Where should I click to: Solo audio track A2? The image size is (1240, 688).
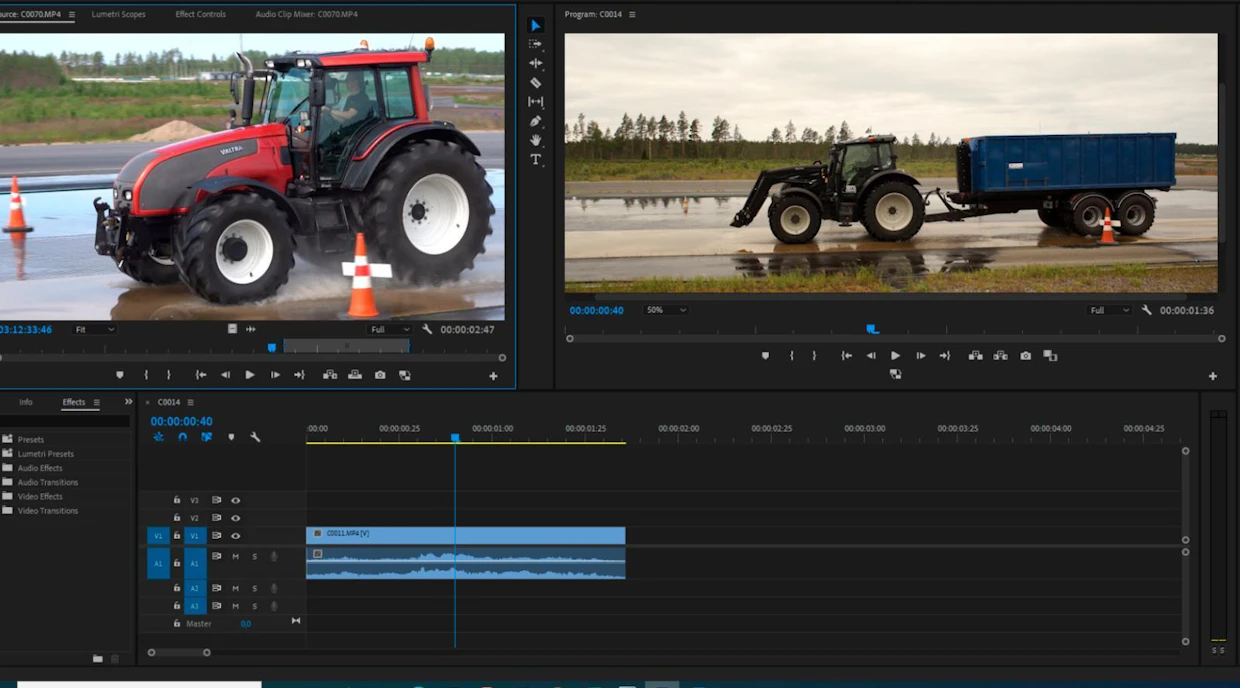(254, 588)
